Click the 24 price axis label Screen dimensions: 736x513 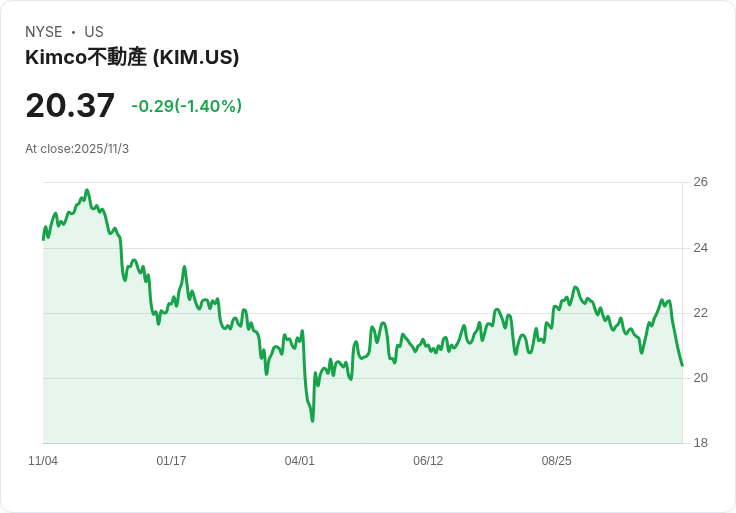[700, 248]
